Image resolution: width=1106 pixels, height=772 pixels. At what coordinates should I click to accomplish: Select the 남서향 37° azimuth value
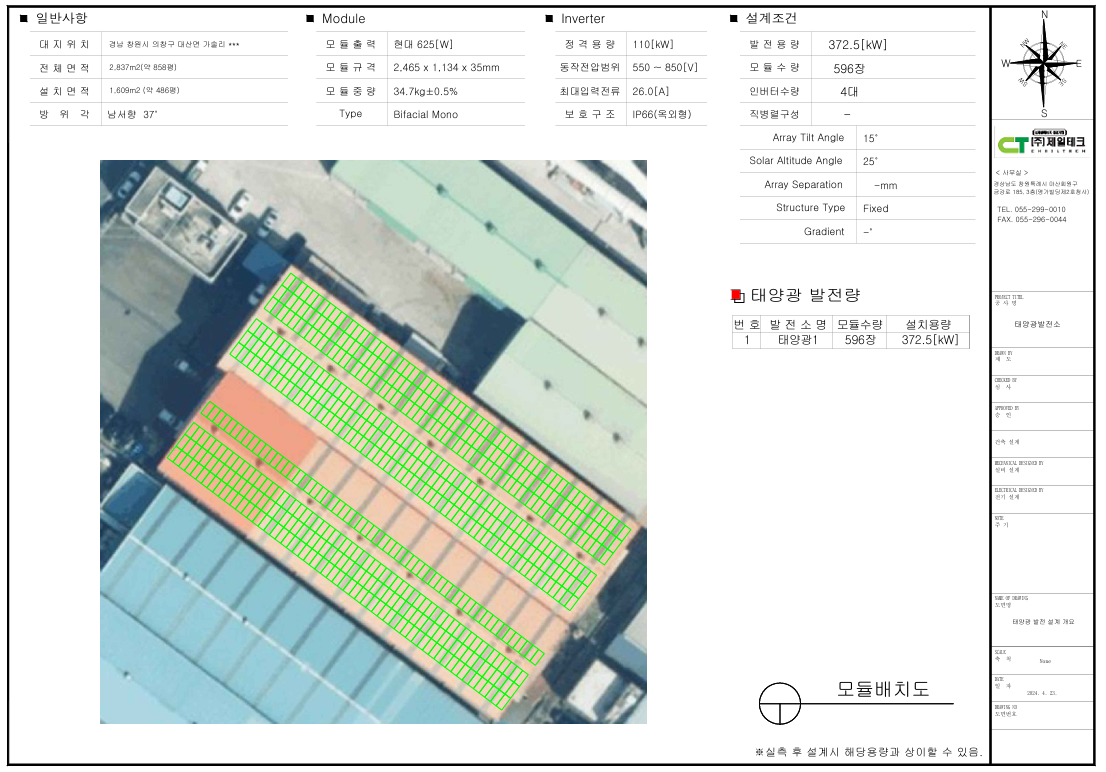(x=132, y=114)
